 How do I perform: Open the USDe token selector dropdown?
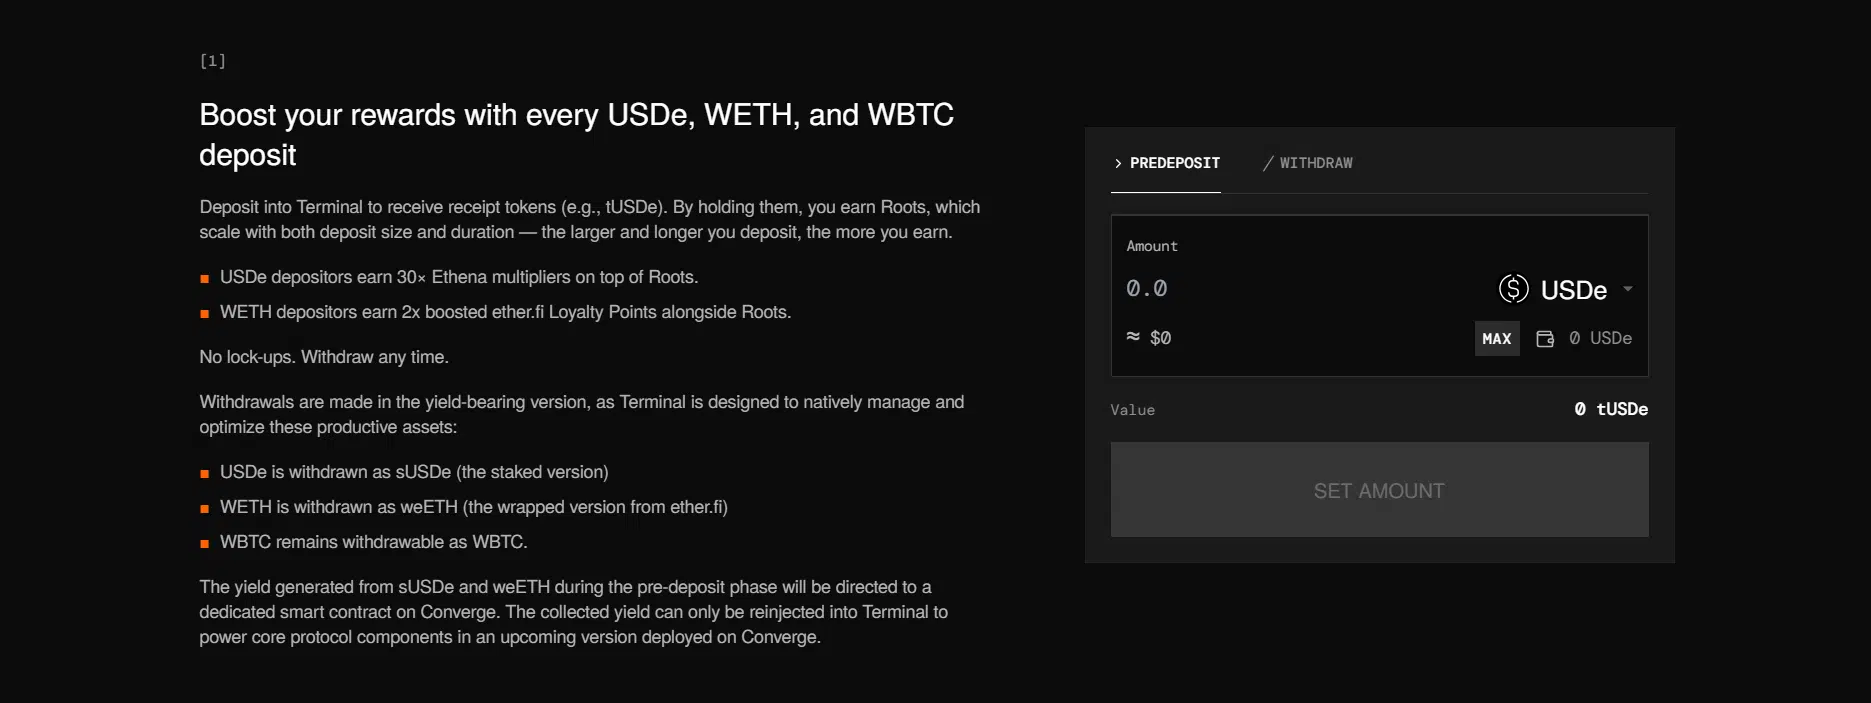[1566, 289]
